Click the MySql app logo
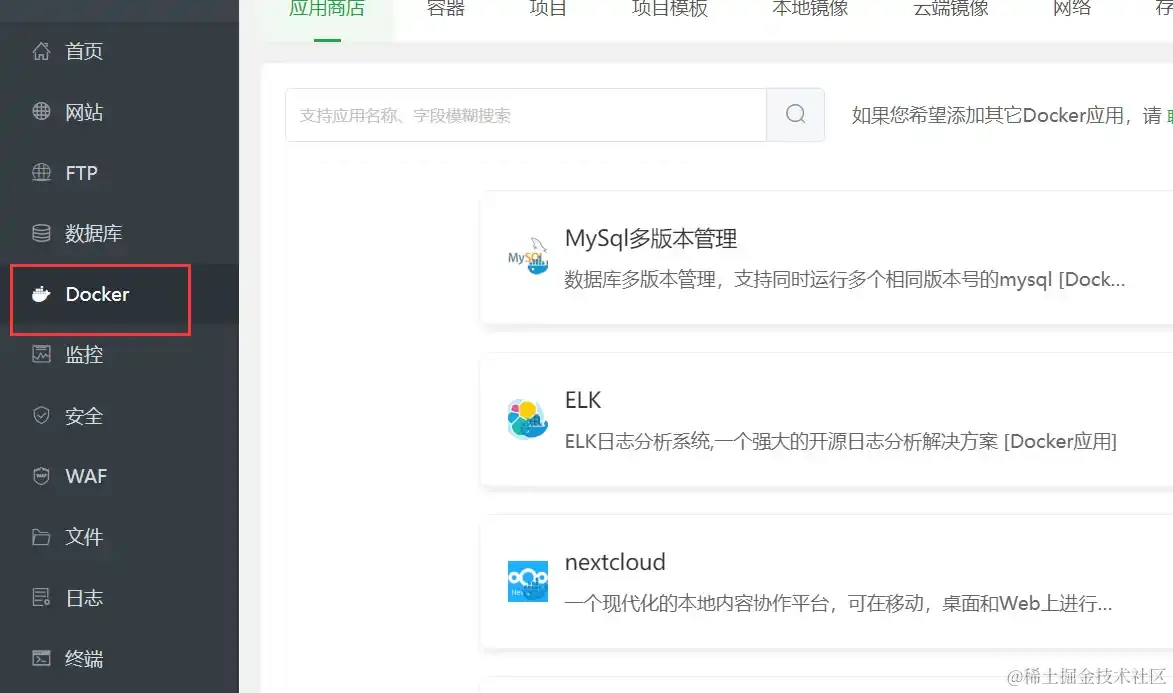The height and width of the screenshot is (693, 1173). pyautogui.click(x=528, y=257)
